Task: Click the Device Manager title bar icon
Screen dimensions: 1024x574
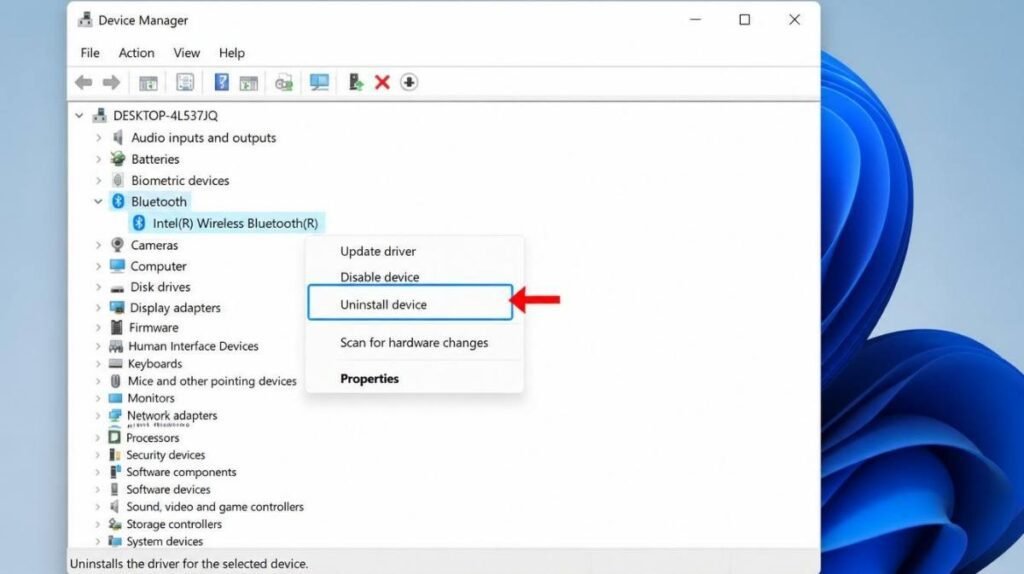Action: pos(85,20)
